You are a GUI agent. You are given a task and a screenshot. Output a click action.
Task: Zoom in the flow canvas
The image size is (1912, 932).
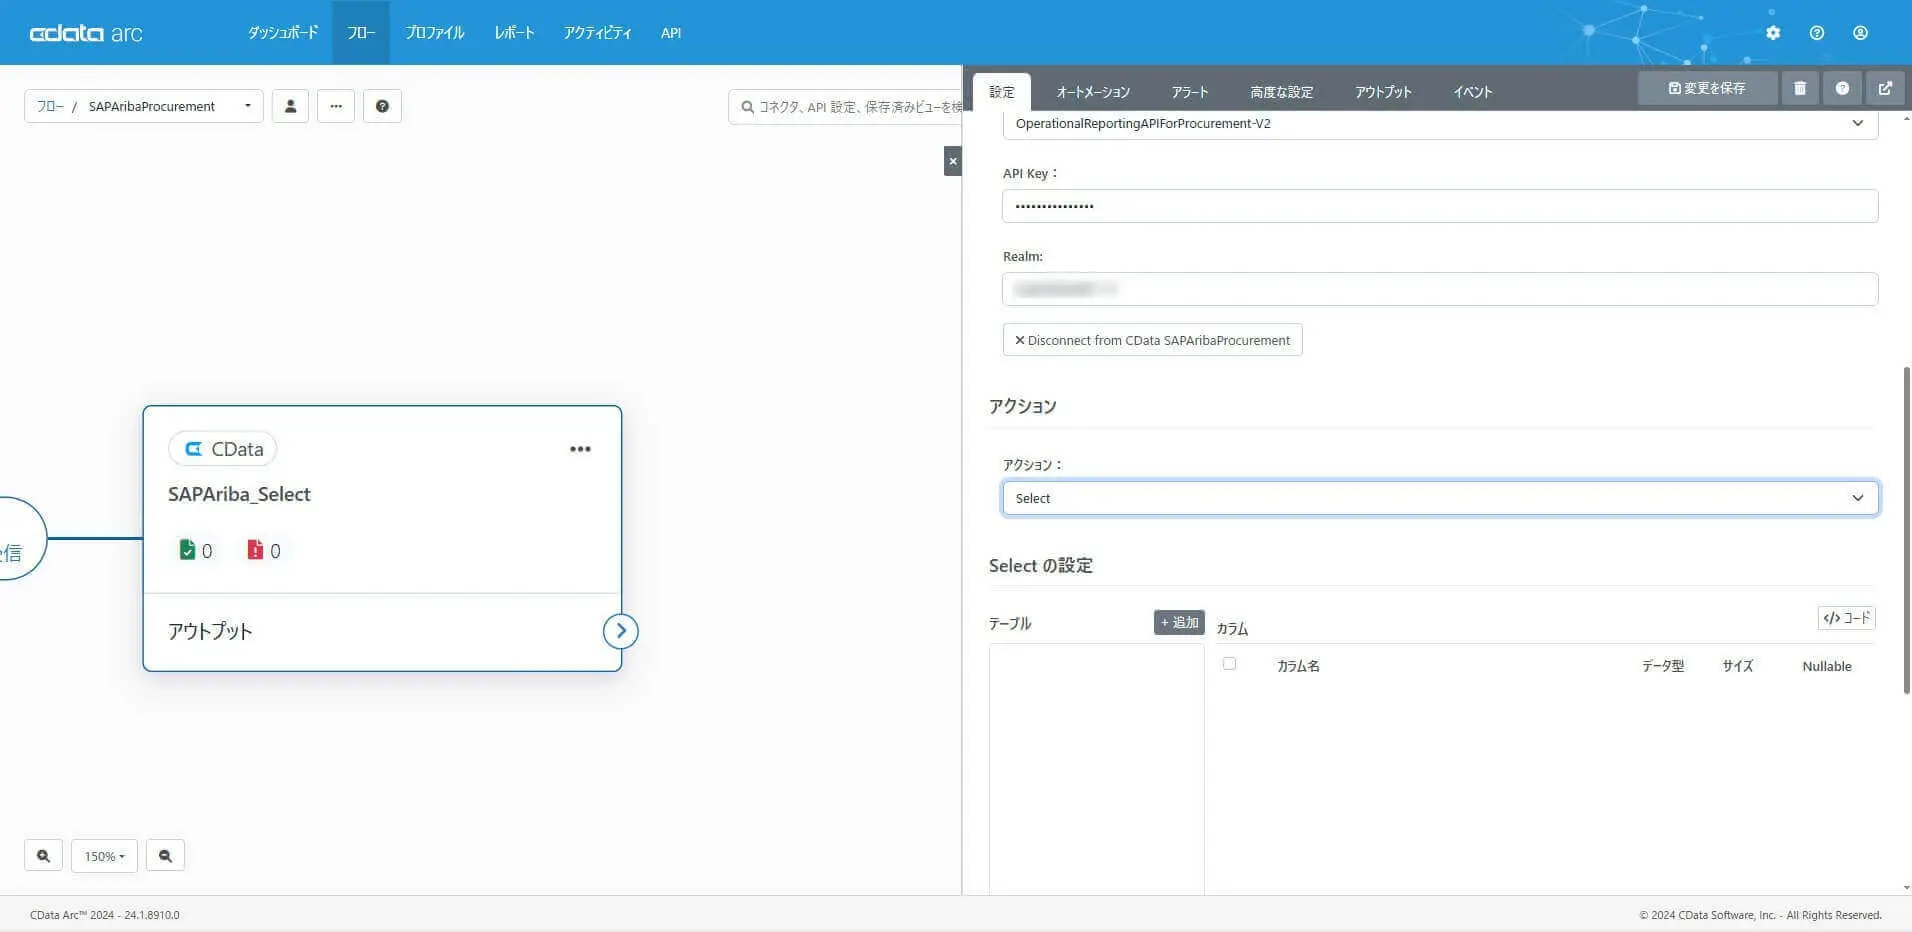pos(43,856)
